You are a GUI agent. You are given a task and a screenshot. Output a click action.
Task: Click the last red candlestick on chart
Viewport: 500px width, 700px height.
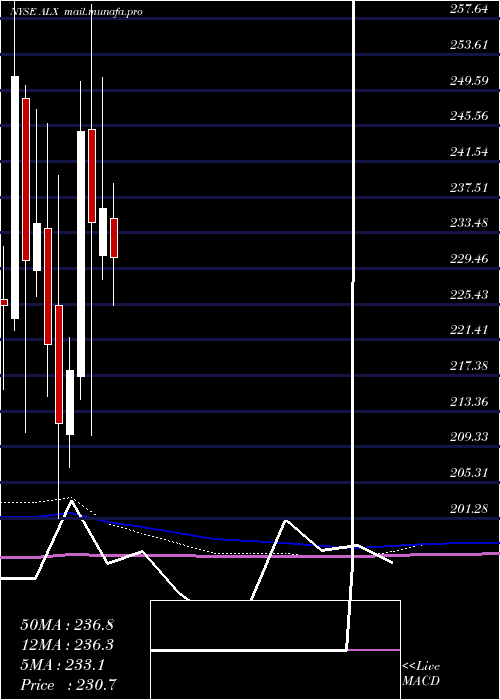(x=114, y=238)
